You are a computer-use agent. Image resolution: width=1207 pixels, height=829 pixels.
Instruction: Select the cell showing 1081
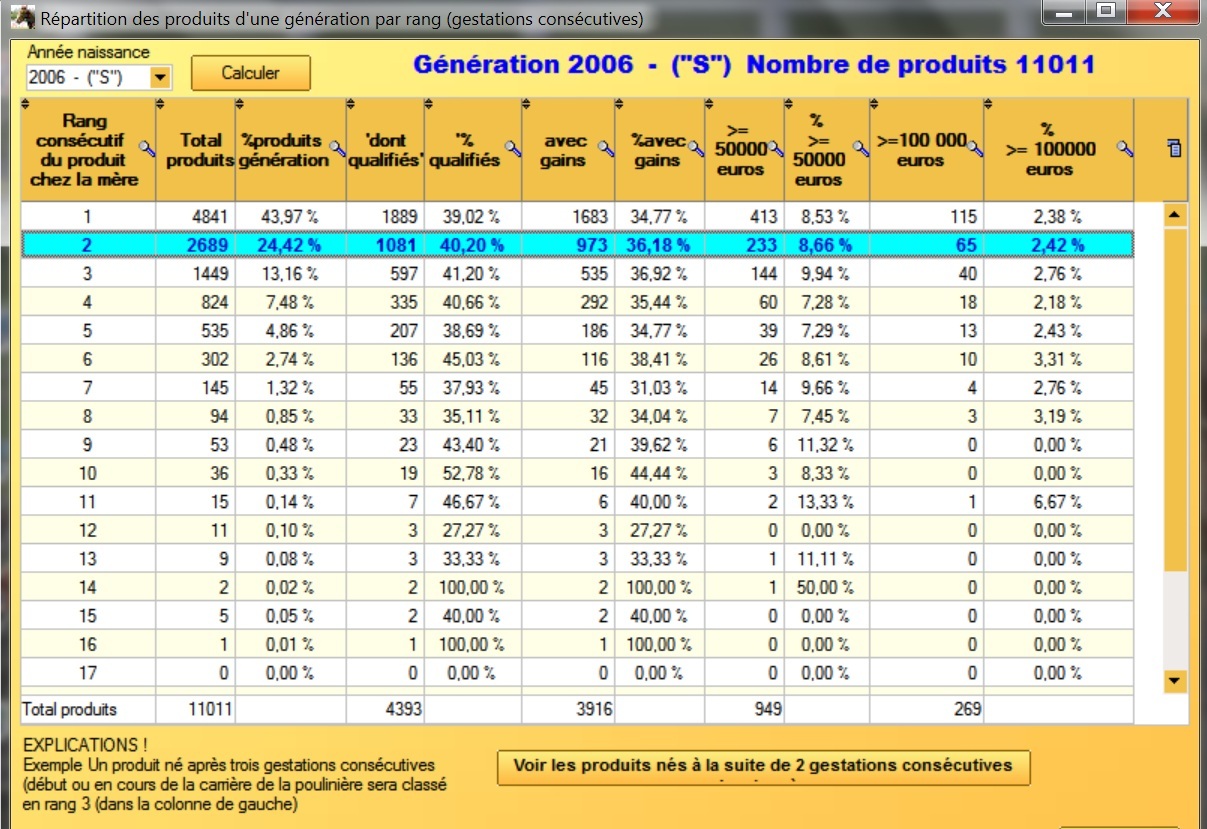(385, 245)
